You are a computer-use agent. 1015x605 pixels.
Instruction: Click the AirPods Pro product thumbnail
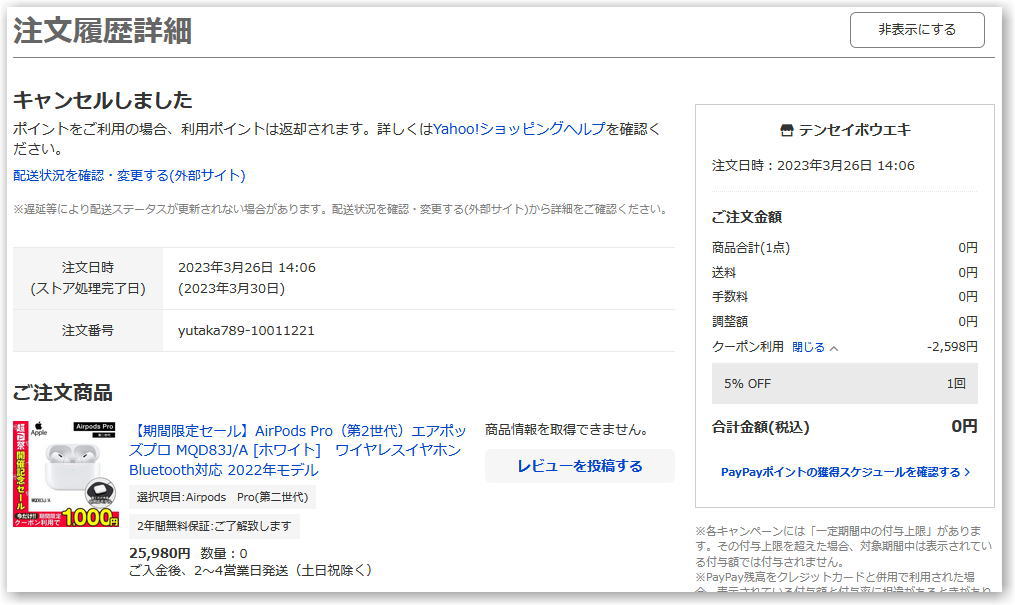tap(66, 474)
